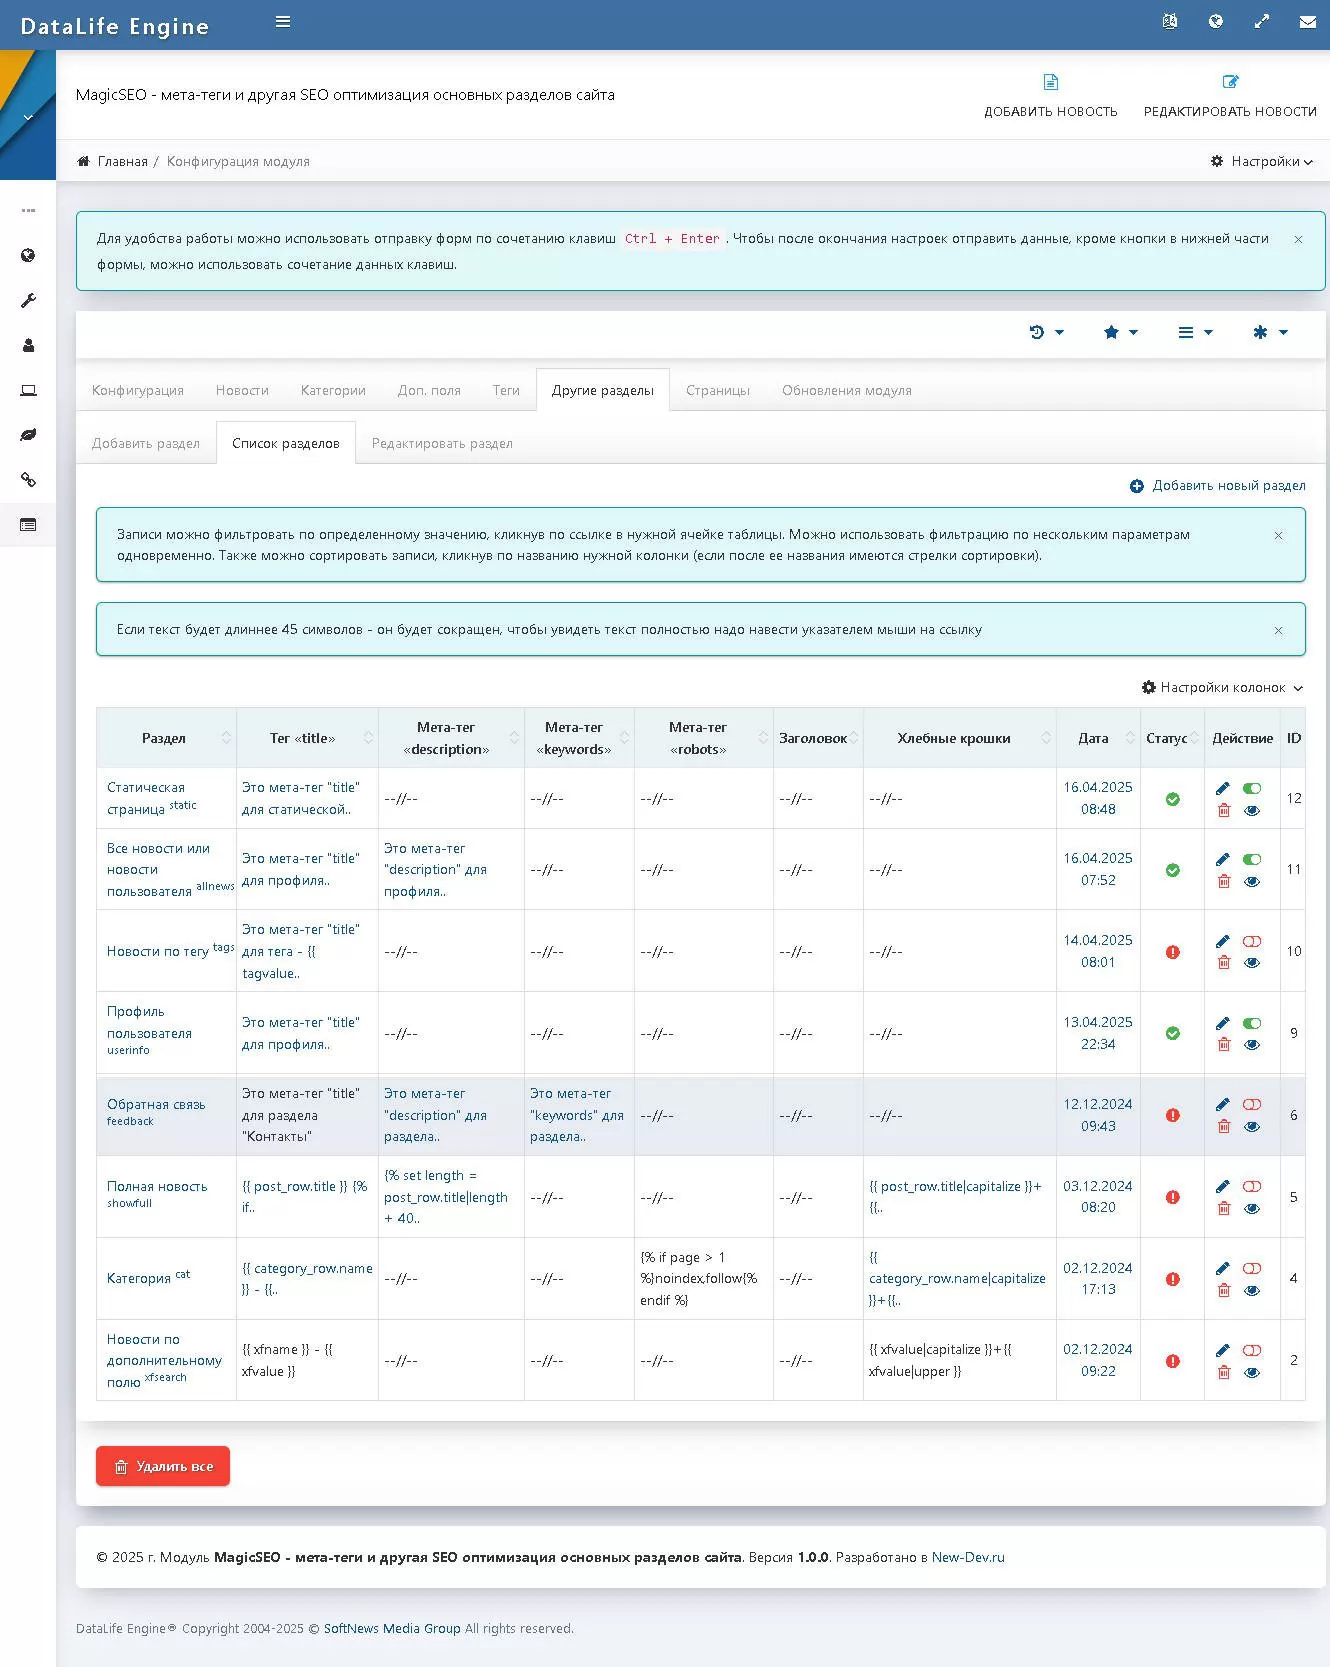Open the sidebar leaf icon
The height and width of the screenshot is (1667, 1330).
[x=28, y=435]
